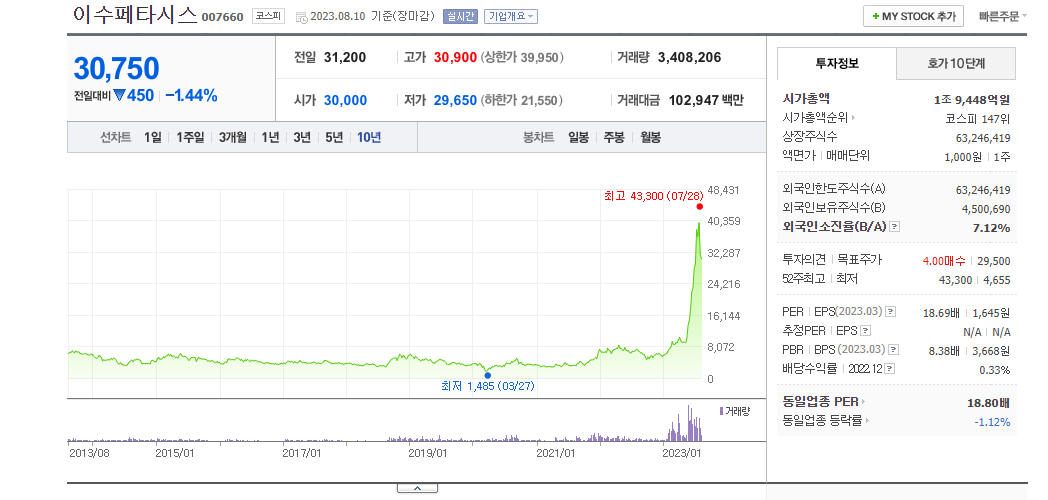Click the blue down-triangle price change icon
Image resolution: width=1048 pixels, height=500 pixels.
click(120, 96)
